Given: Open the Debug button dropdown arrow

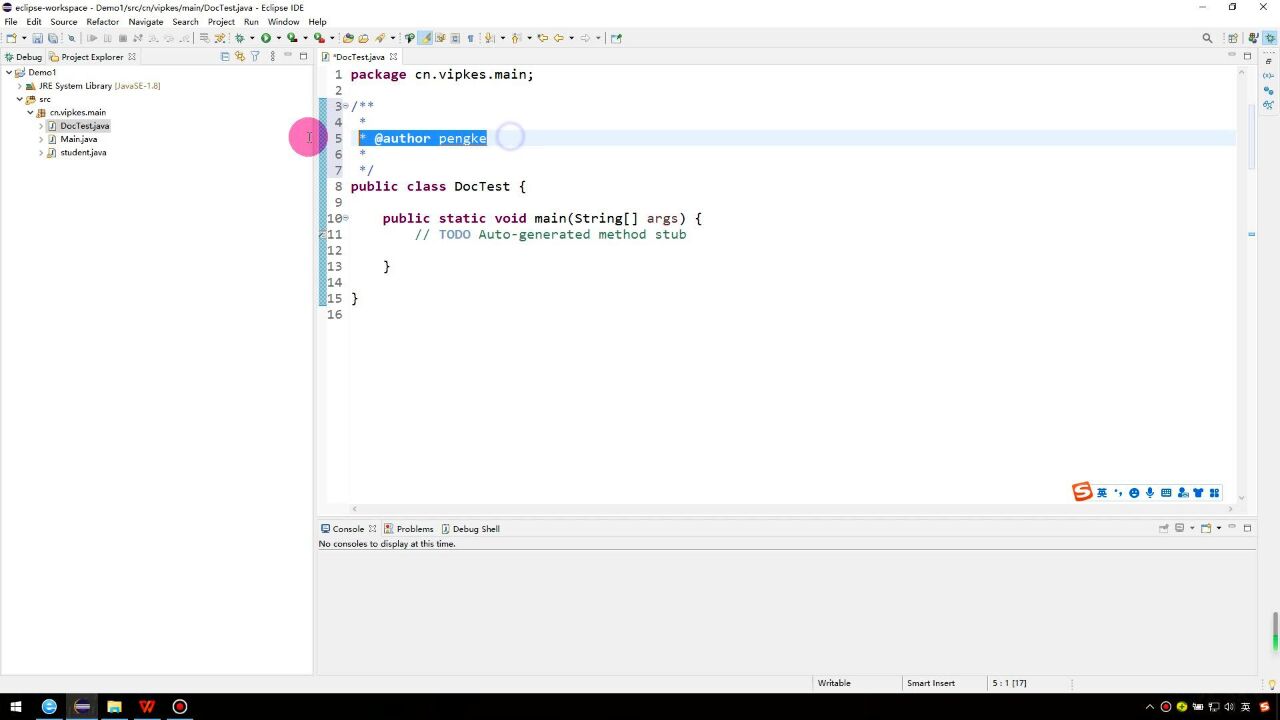Looking at the screenshot, I should click(x=252, y=38).
